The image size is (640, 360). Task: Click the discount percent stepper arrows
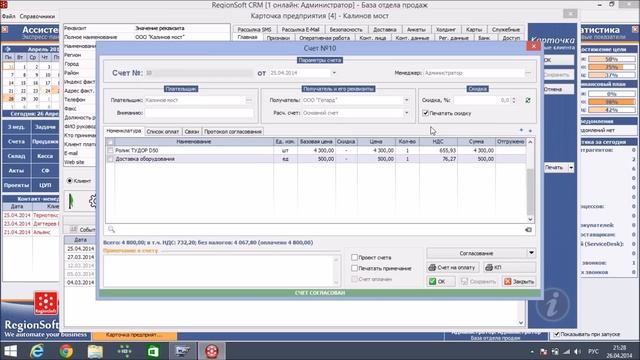coord(513,100)
